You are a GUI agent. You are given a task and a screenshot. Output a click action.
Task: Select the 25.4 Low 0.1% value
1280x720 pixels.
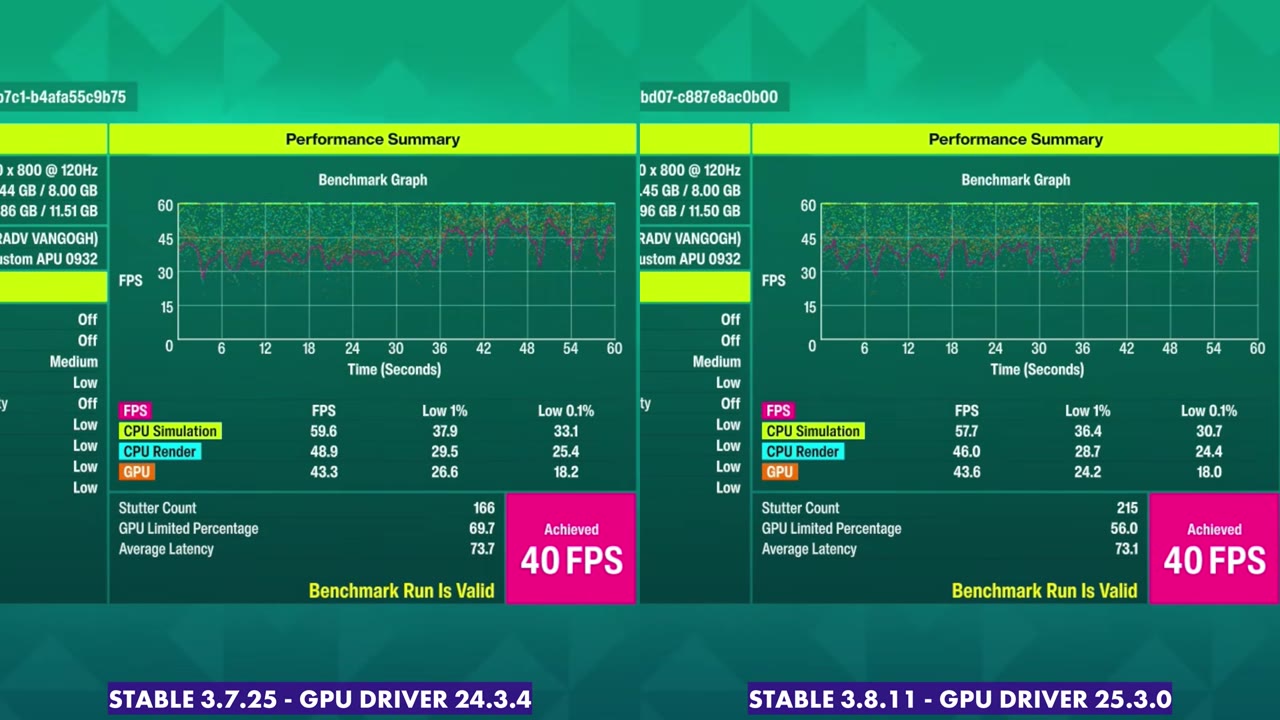click(x=566, y=452)
